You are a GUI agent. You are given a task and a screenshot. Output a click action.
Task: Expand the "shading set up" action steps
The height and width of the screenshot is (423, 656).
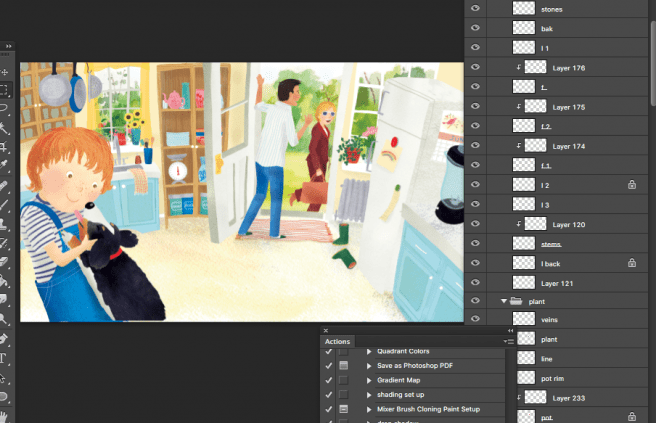[369, 395]
